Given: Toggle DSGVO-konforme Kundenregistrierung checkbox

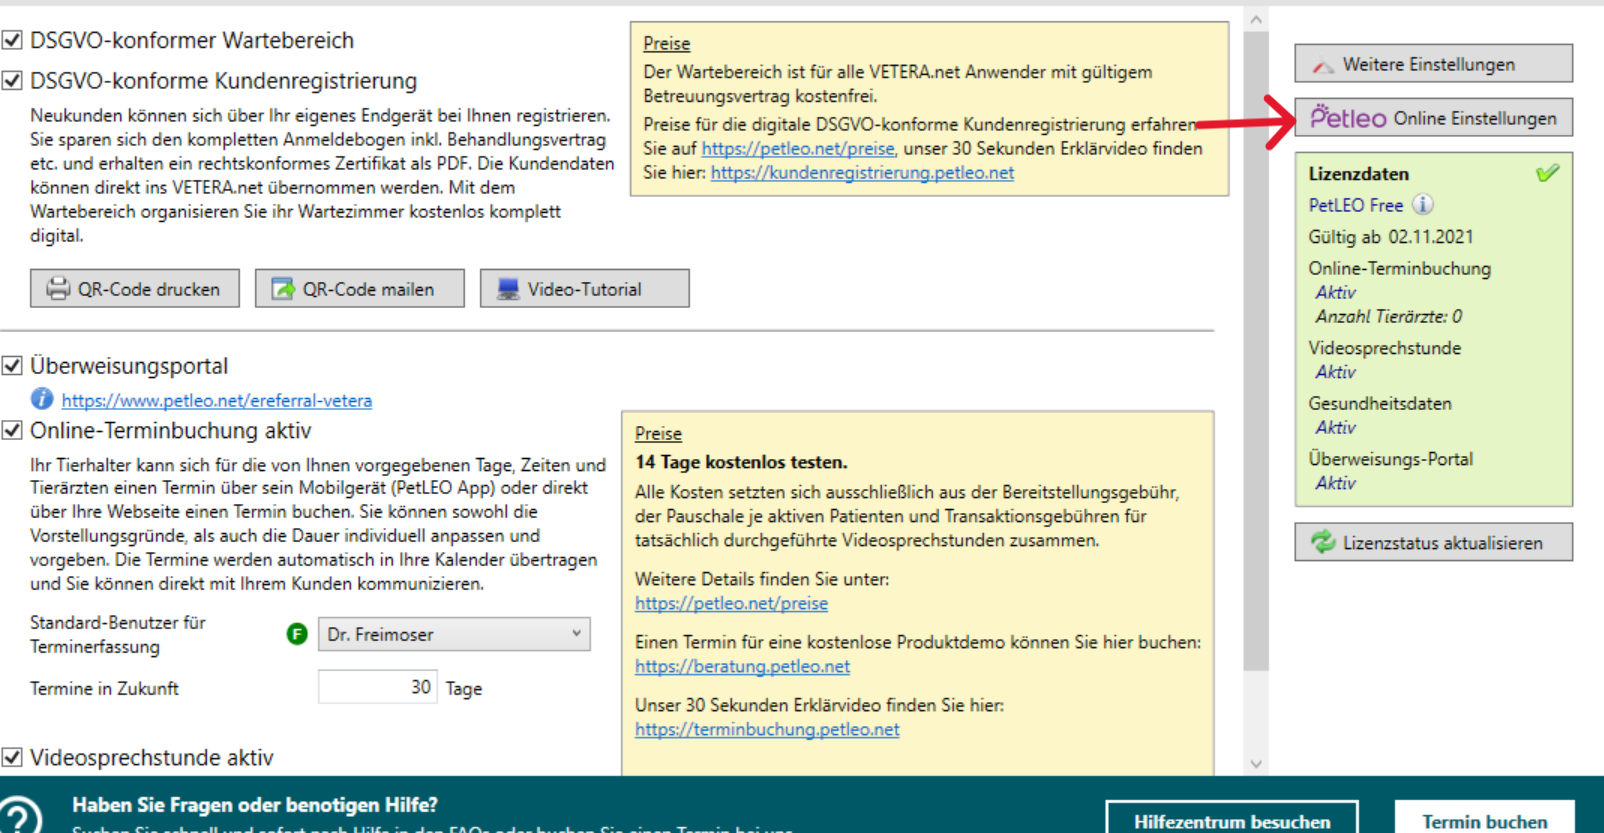Looking at the screenshot, I should (x=12, y=80).
